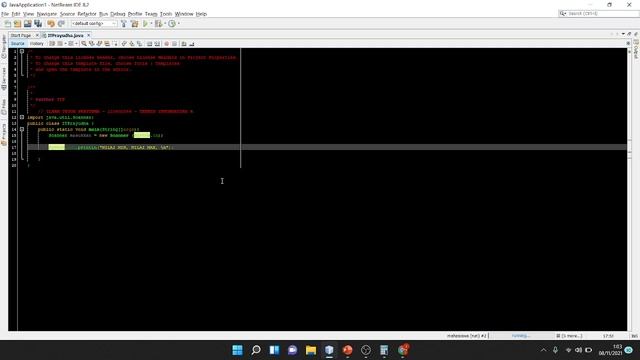Image resolution: width=640 pixels, height=360 pixels.
Task: Open the Profile menu
Action: click(135, 14)
